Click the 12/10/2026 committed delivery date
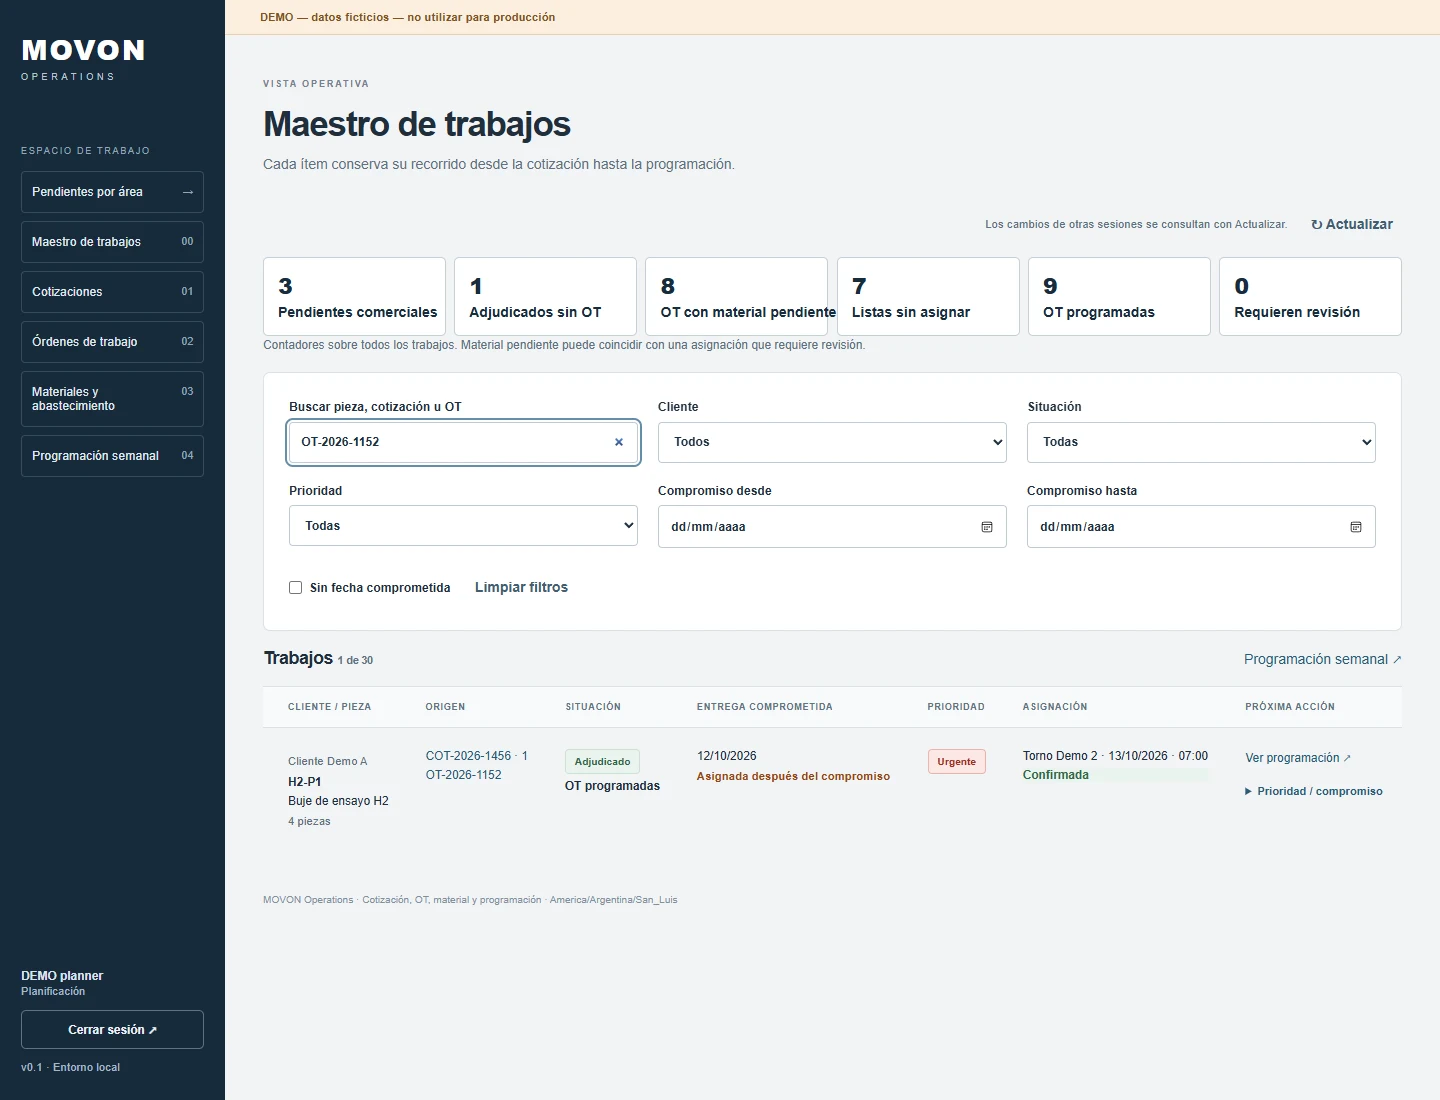The width and height of the screenshot is (1440, 1100). coord(727,756)
